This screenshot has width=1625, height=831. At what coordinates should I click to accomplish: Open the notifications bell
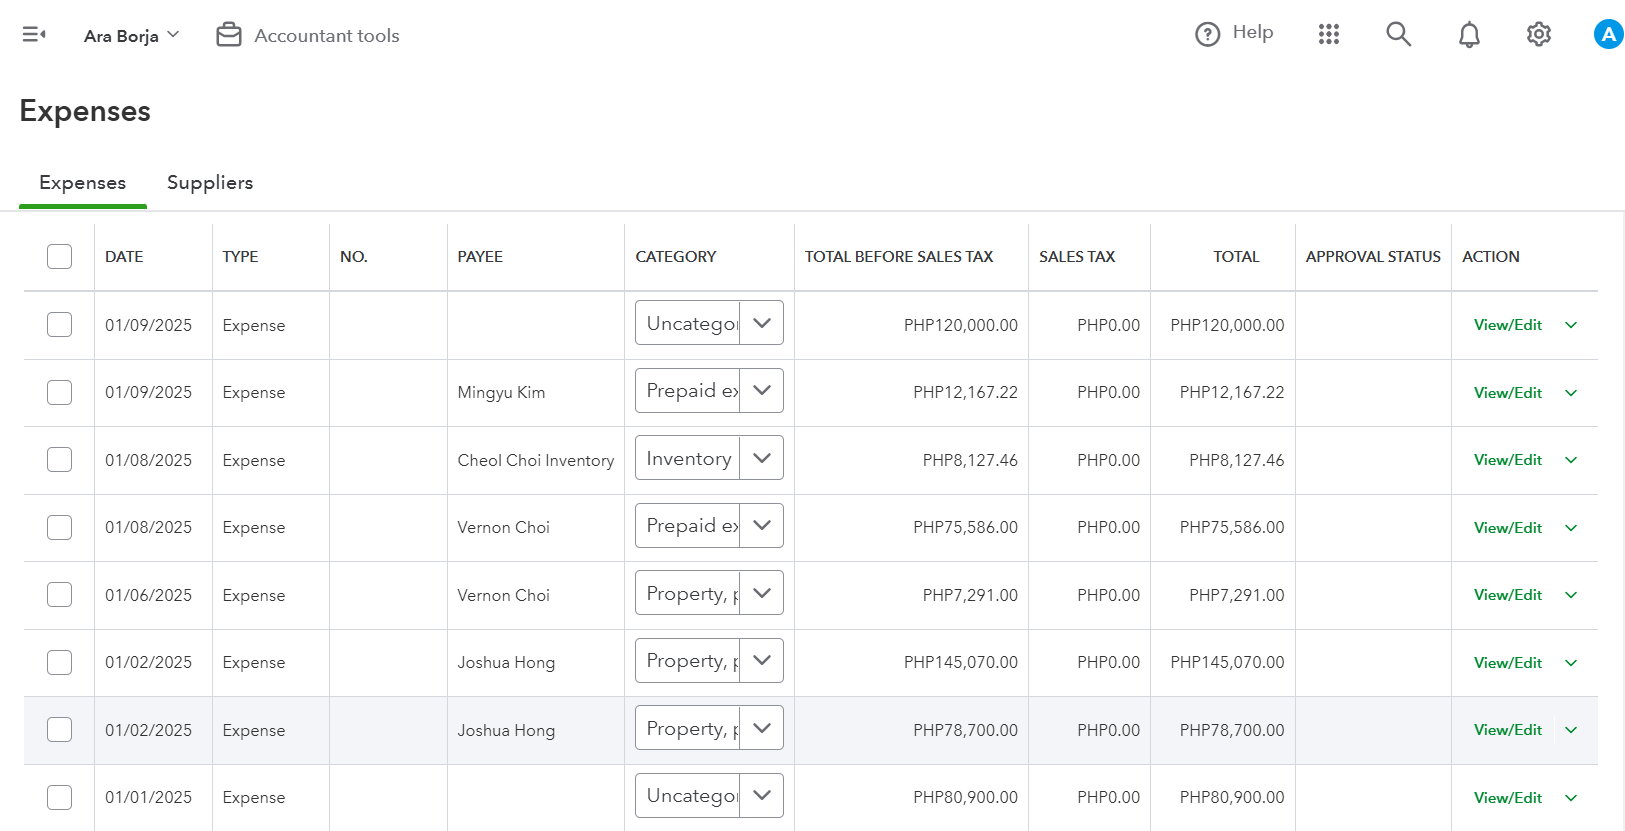pyautogui.click(x=1468, y=35)
